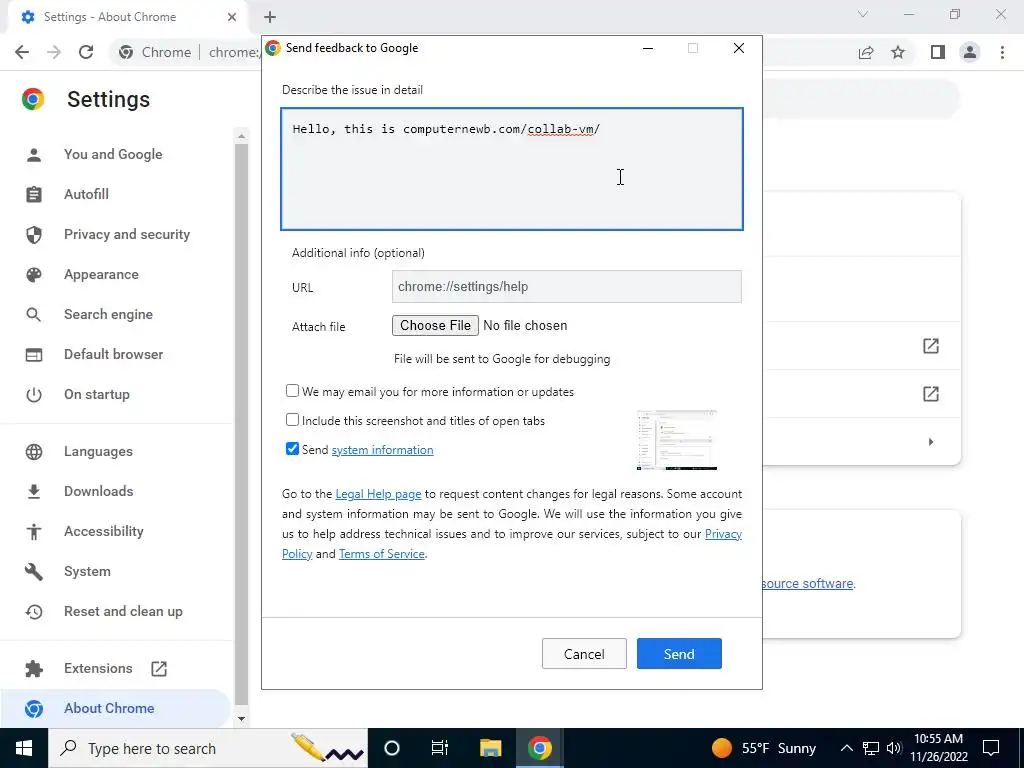This screenshot has height=768, width=1024.
Task: Click the Downloads arrow icon in sidebar
Action: click(x=34, y=491)
